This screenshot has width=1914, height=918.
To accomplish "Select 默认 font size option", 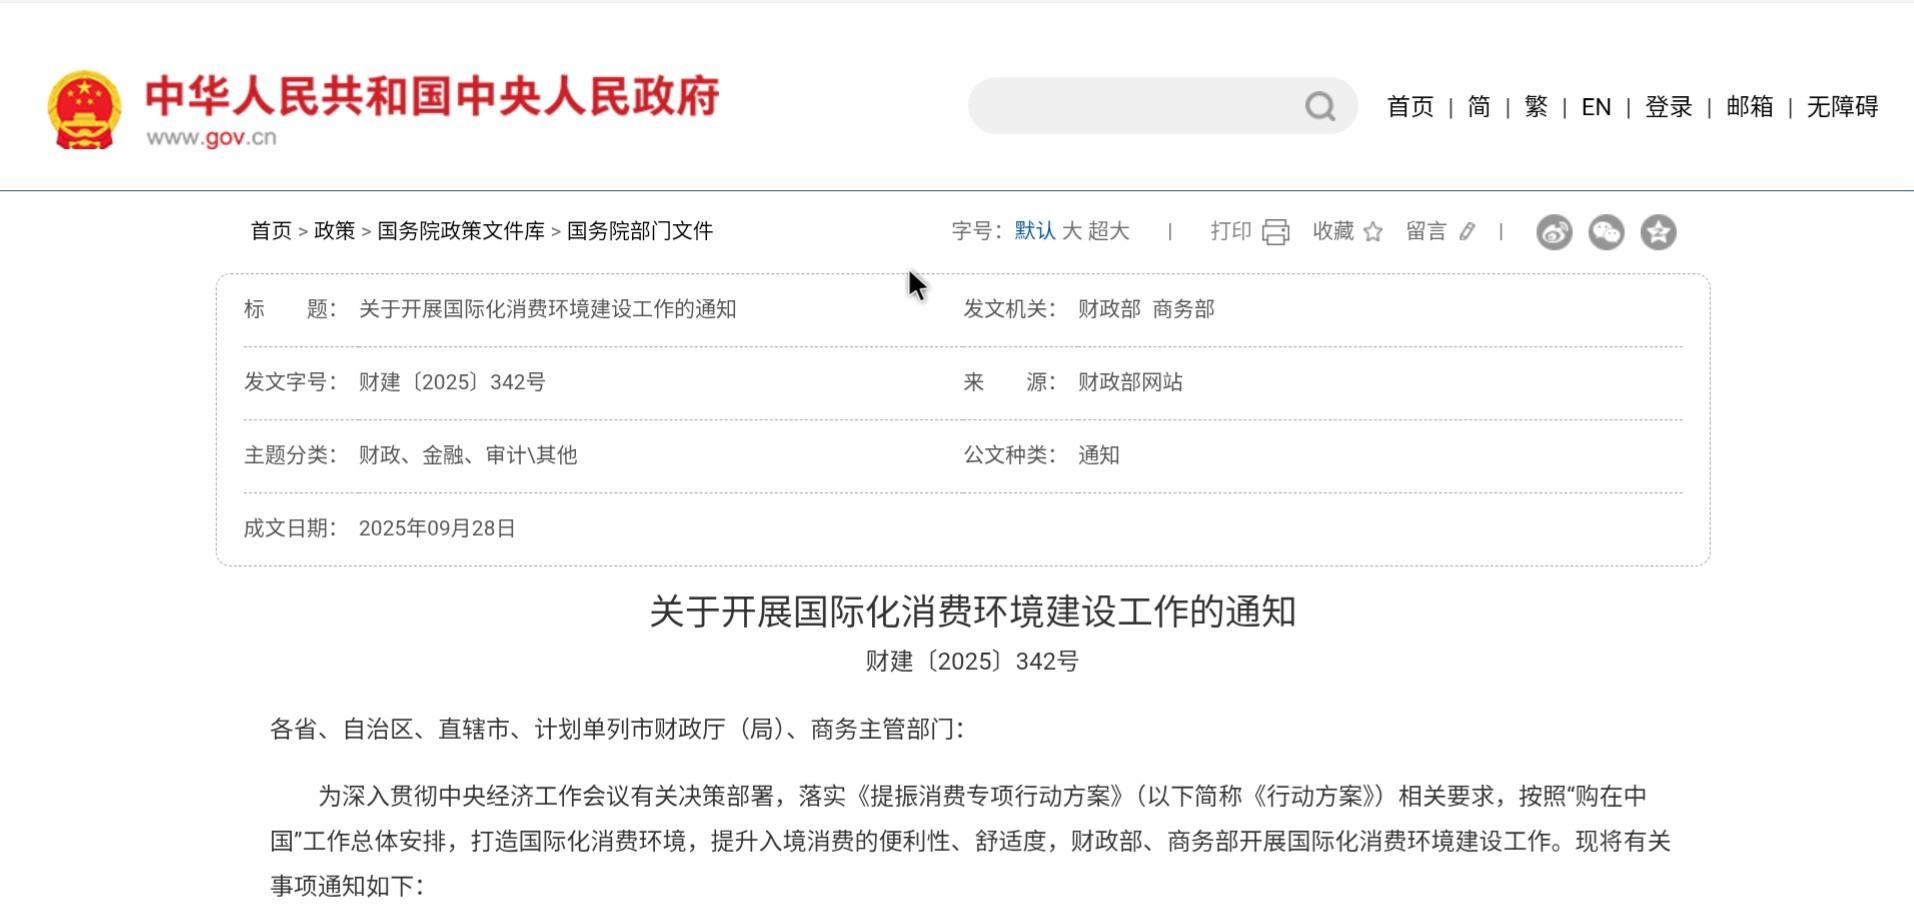I will tap(1034, 231).
